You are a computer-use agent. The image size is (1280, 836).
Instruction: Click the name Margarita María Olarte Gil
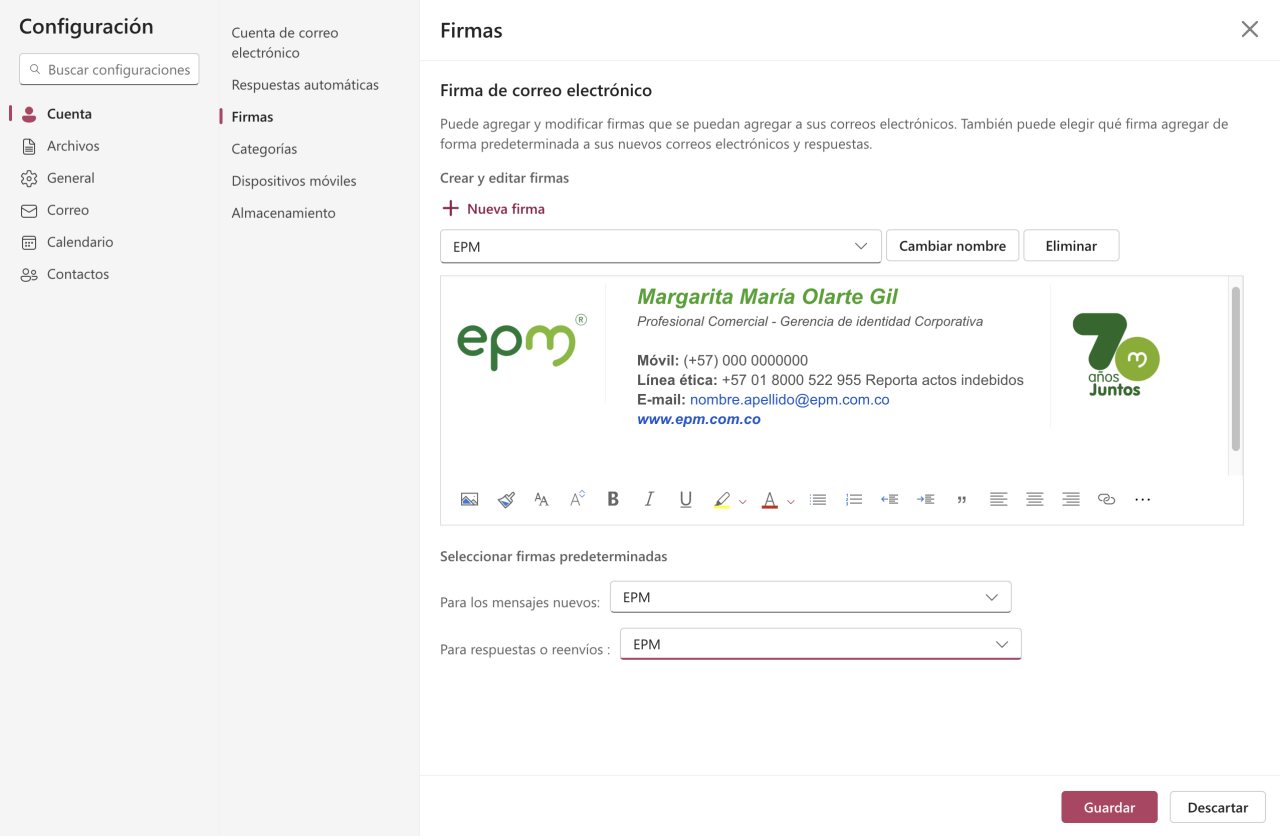pyautogui.click(x=767, y=297)
